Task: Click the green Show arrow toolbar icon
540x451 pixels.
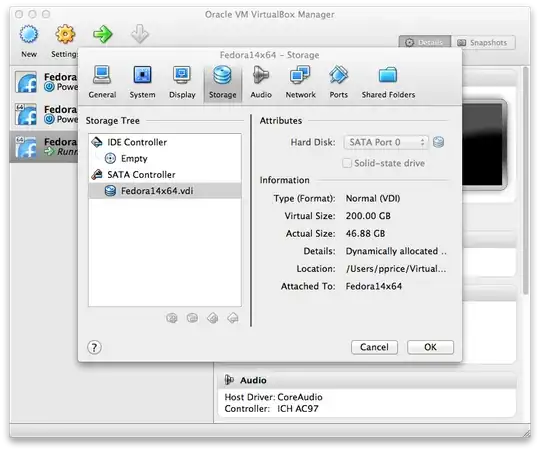Action: coord(103,34)
